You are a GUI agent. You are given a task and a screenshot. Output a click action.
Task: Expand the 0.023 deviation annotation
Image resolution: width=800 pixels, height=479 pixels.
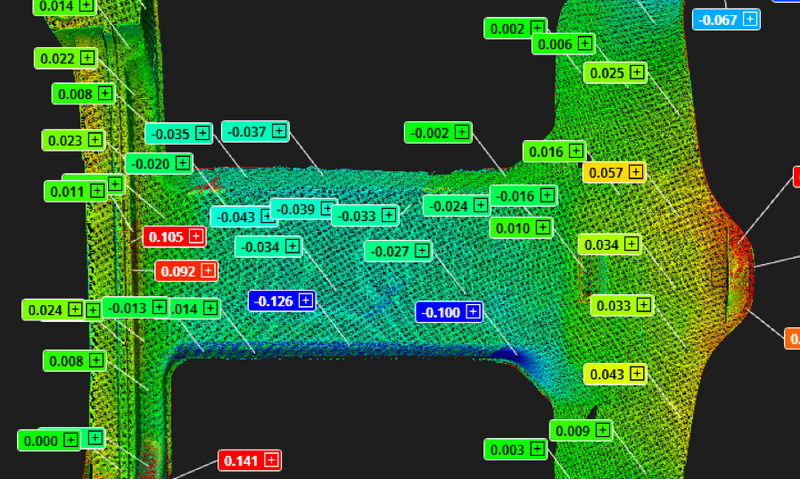(x=95, y=139)
